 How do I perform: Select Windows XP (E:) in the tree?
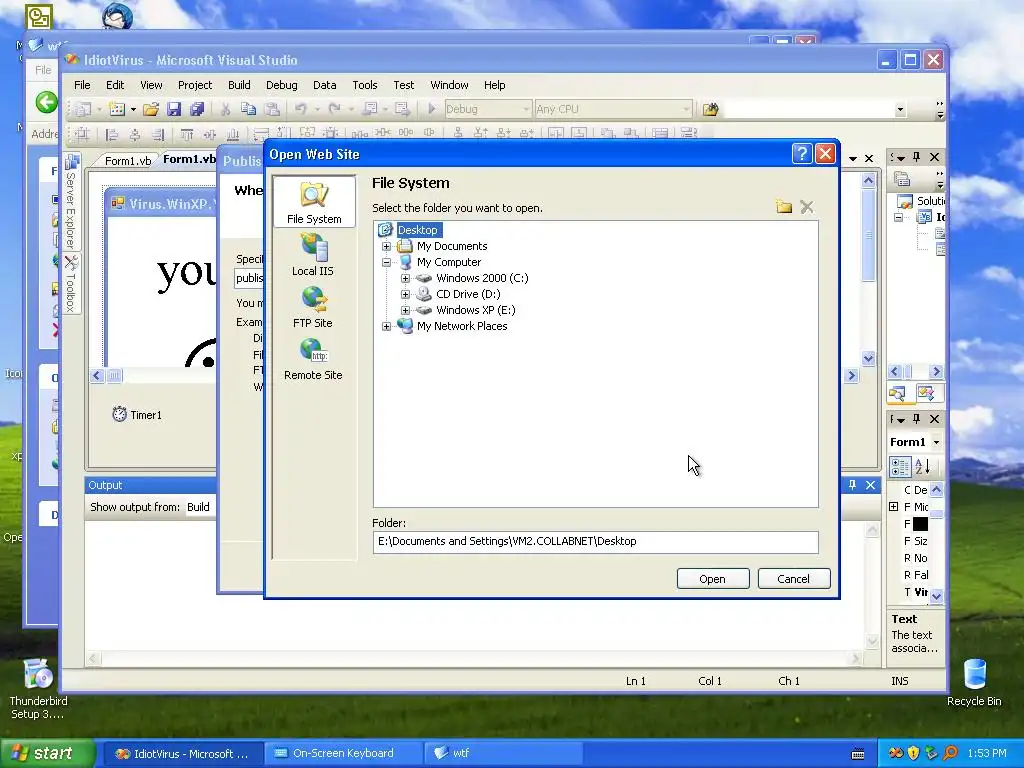point(475,310)
